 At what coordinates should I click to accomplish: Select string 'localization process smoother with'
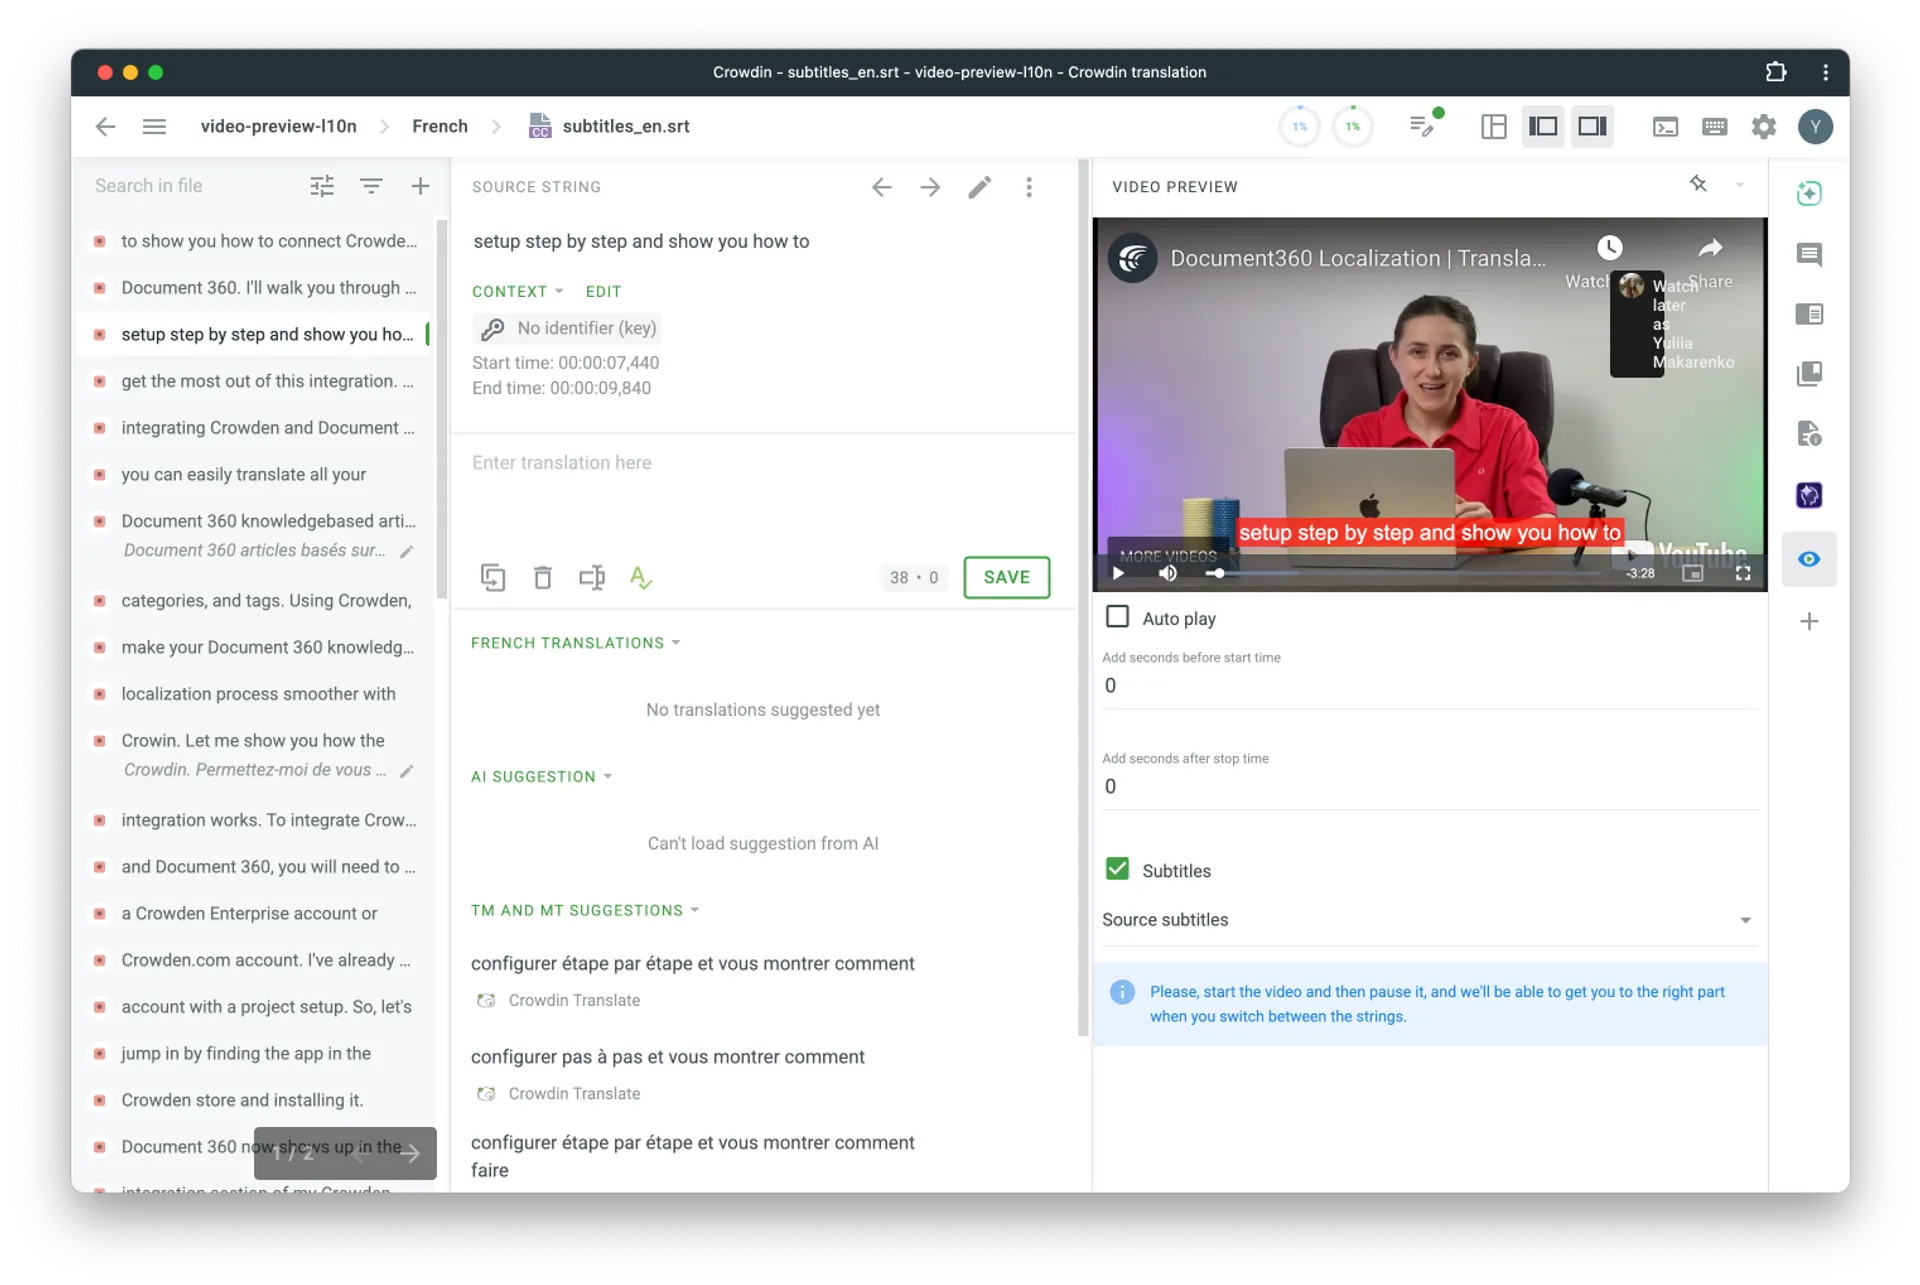[256, 694]
